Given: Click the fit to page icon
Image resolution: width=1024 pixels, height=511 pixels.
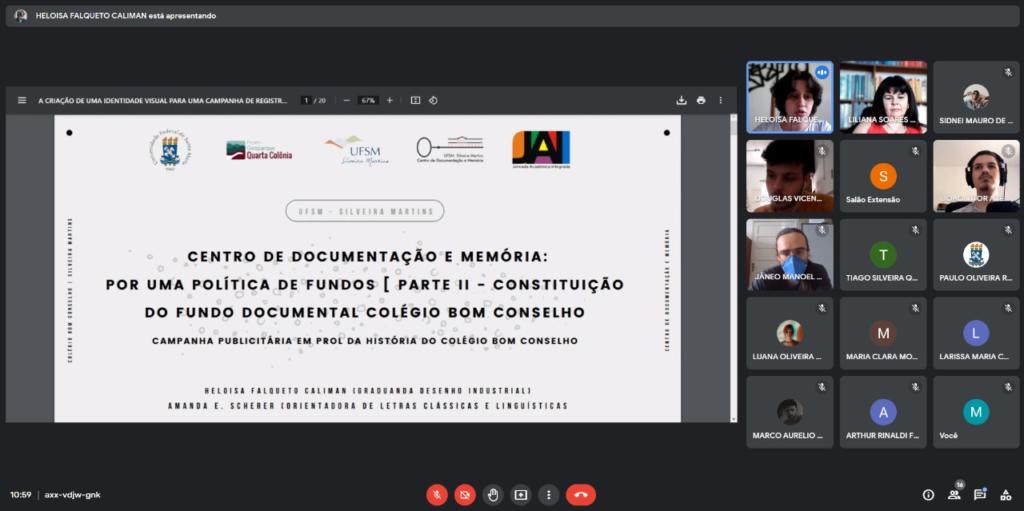Looking at the screenshot, I should [415, 100].
